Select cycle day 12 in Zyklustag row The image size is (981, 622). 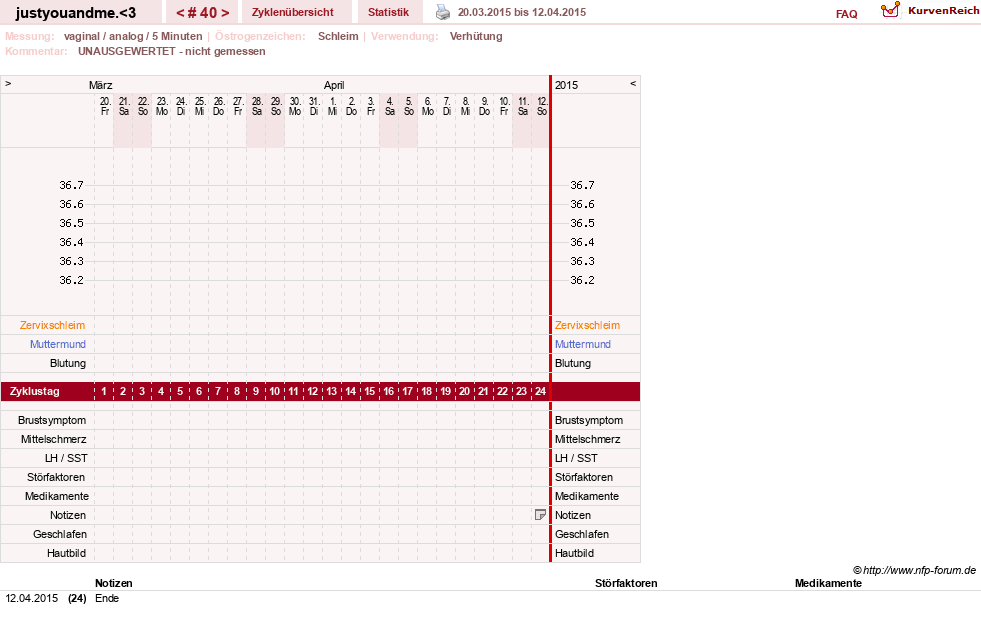(x=313, y=391)
